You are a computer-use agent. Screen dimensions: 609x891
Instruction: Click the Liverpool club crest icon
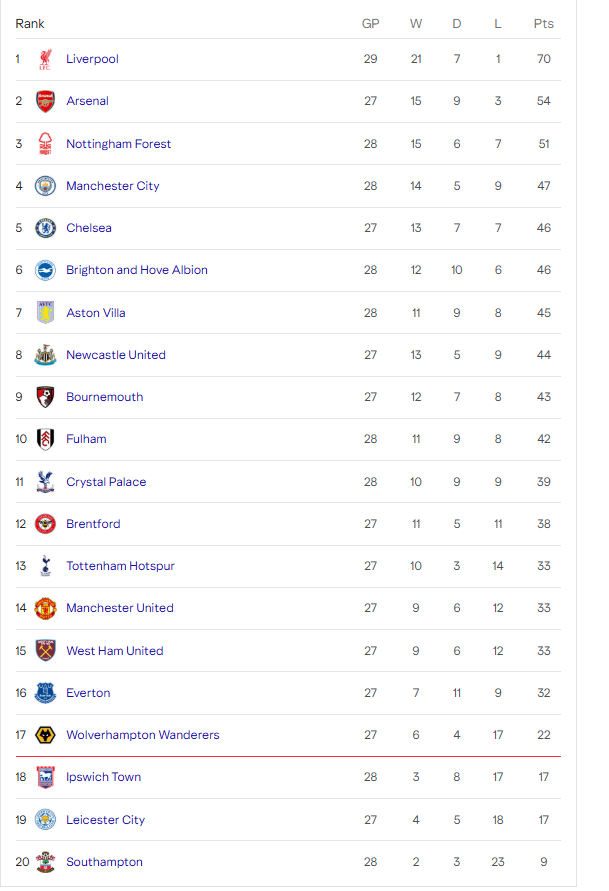(x=45, y=59)
